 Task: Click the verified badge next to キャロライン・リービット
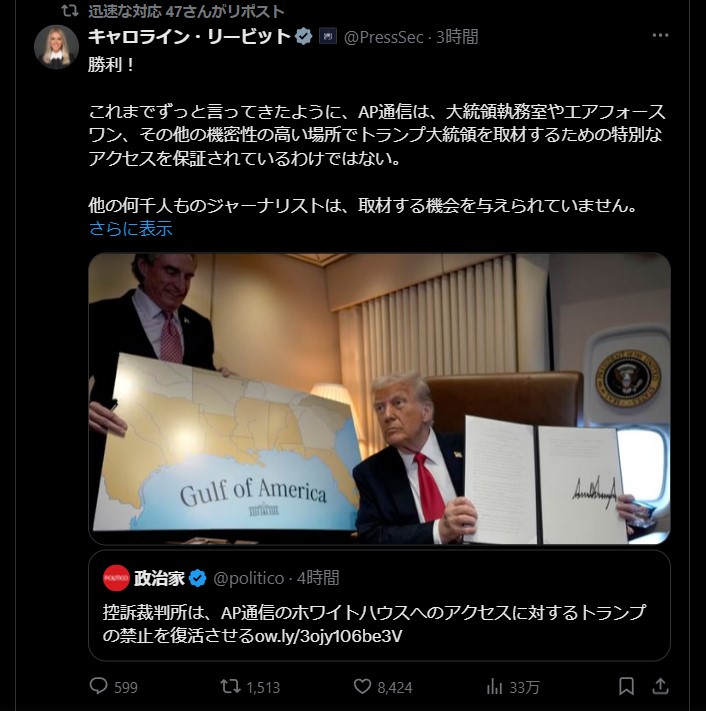coord(303,36)
